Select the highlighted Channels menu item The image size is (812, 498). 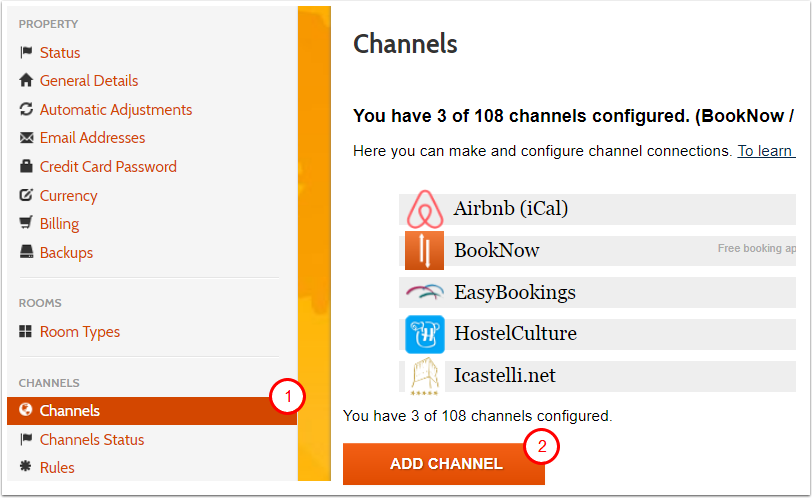tap(152, 411)
